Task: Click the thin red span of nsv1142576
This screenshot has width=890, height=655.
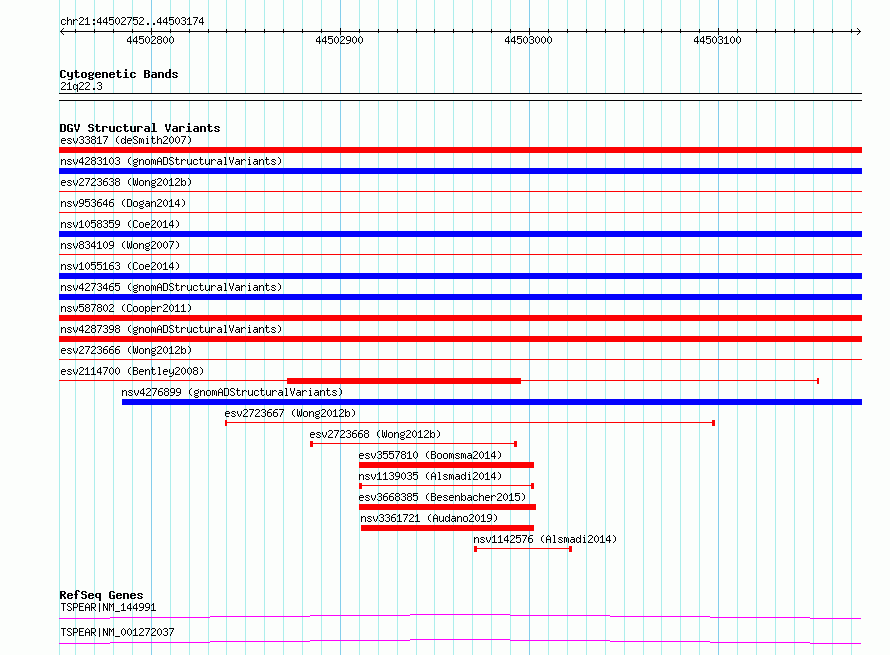Action: pos(523,549)
